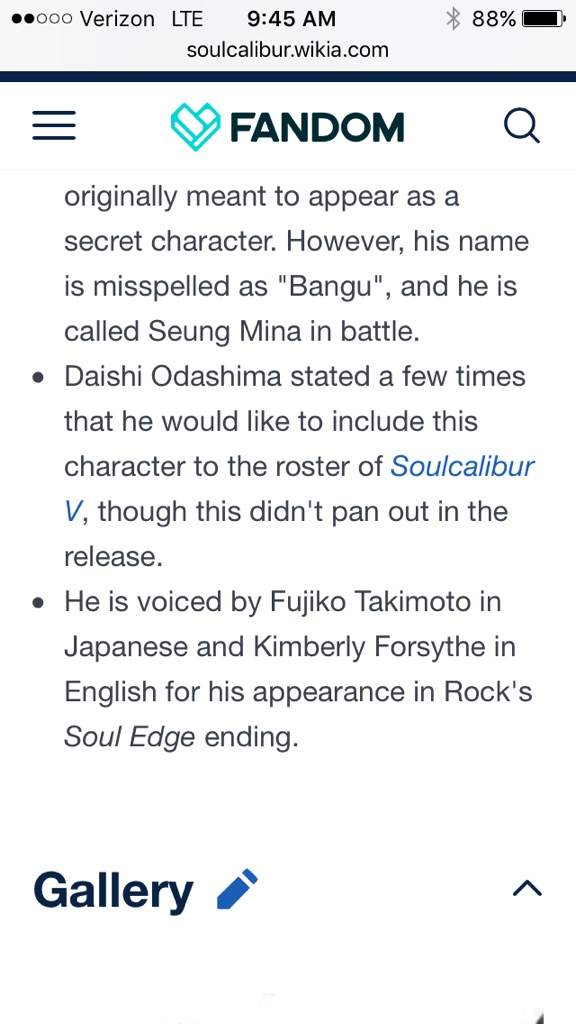
Task: Tap the Fandom heart logo icon
Action: (x=195, y=127)
